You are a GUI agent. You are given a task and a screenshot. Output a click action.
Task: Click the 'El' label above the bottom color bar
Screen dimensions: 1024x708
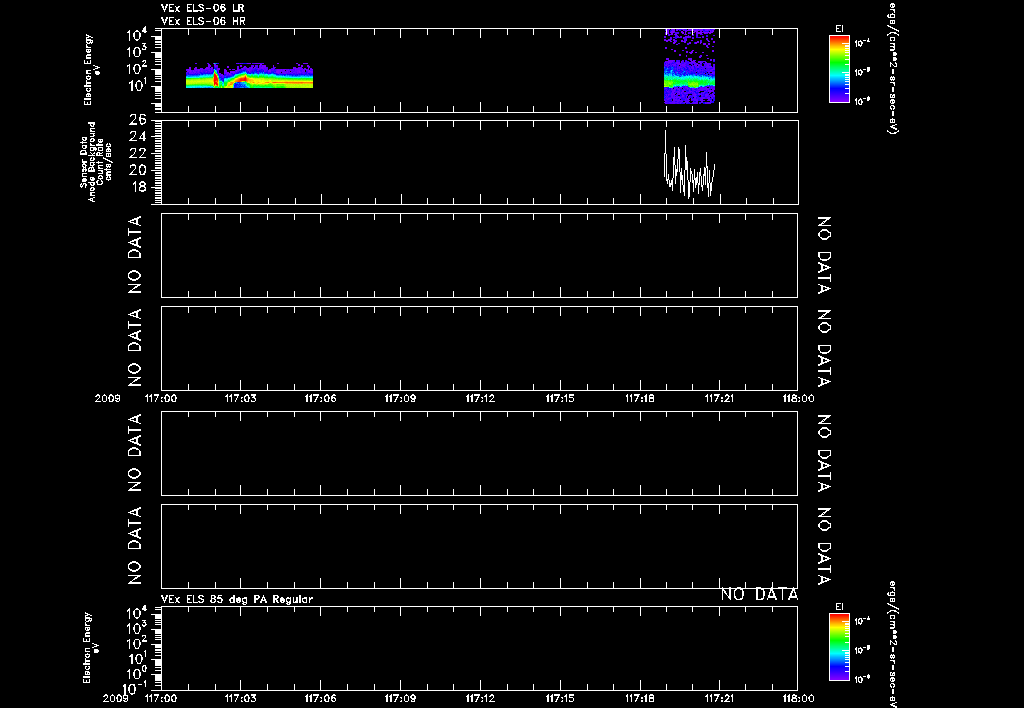(x=839, y=607)
